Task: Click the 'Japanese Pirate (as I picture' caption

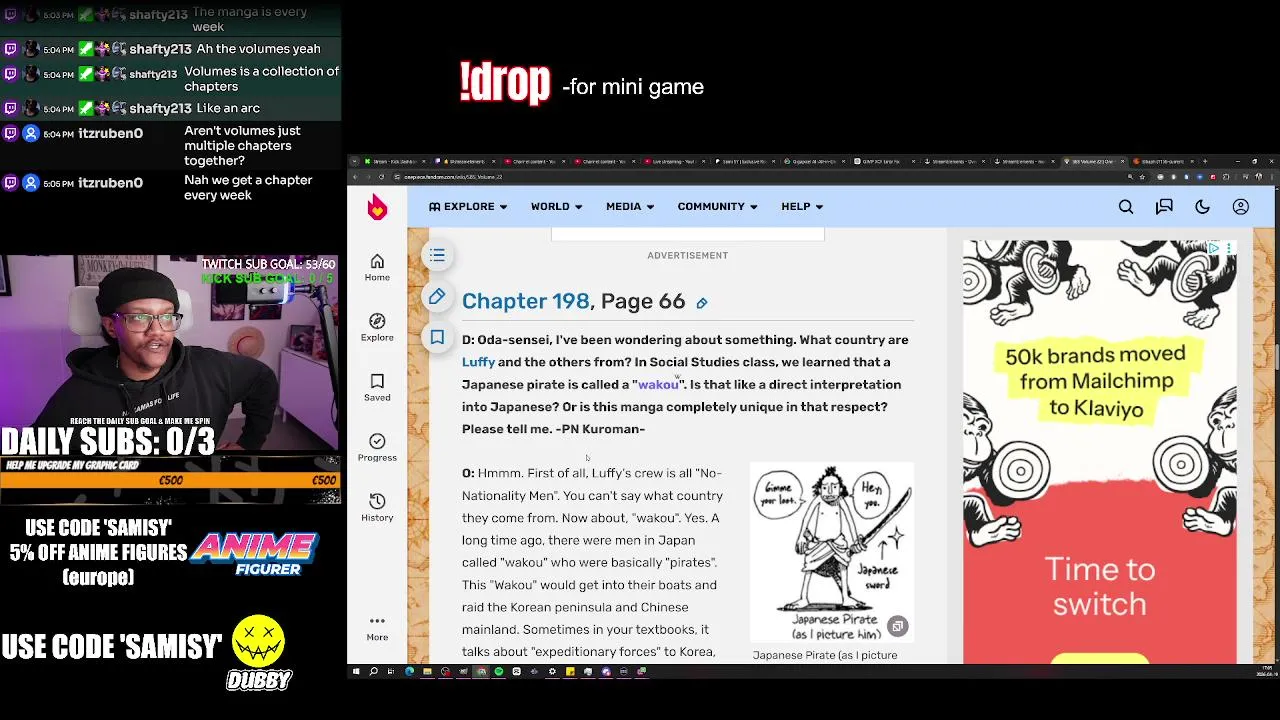Action: coord(825,655)
